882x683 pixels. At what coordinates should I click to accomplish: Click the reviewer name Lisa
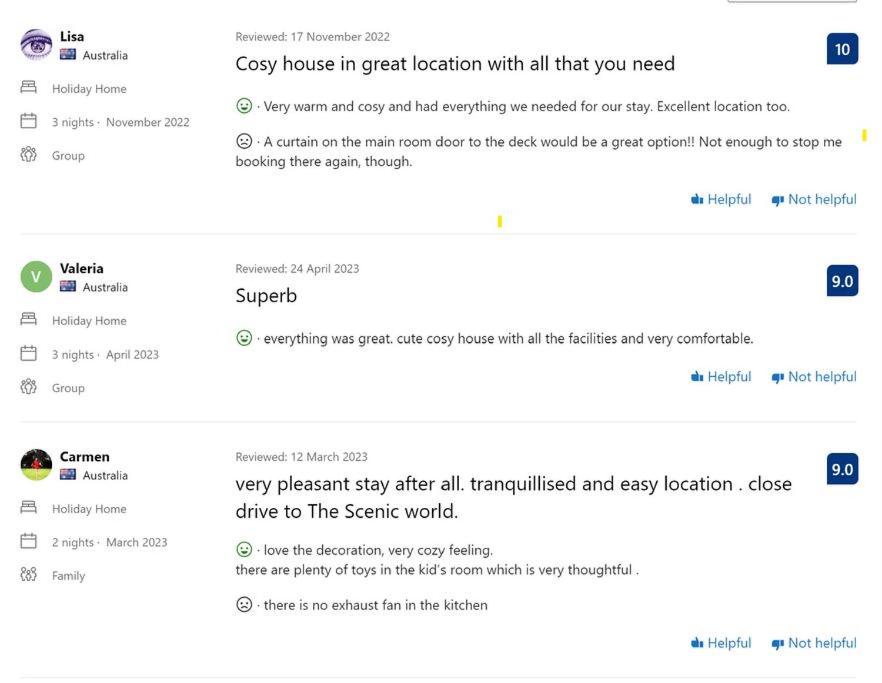pos(72,37)
